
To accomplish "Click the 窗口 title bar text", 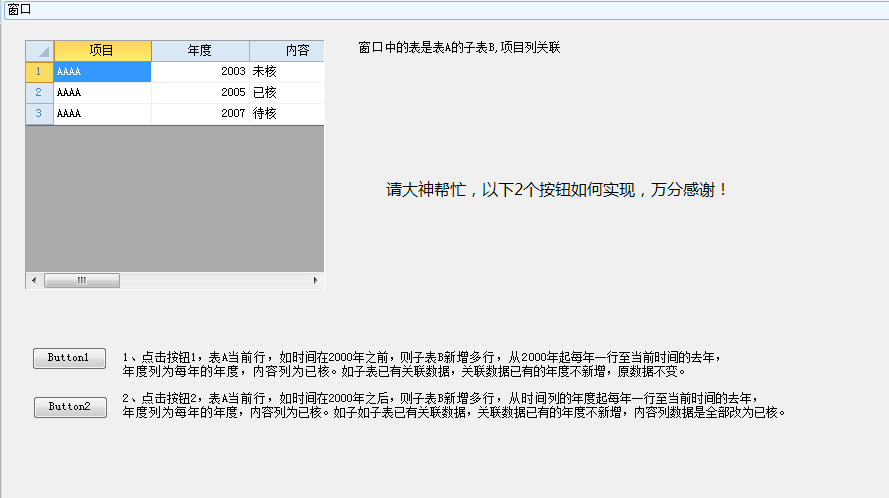I will click(19, 10).
